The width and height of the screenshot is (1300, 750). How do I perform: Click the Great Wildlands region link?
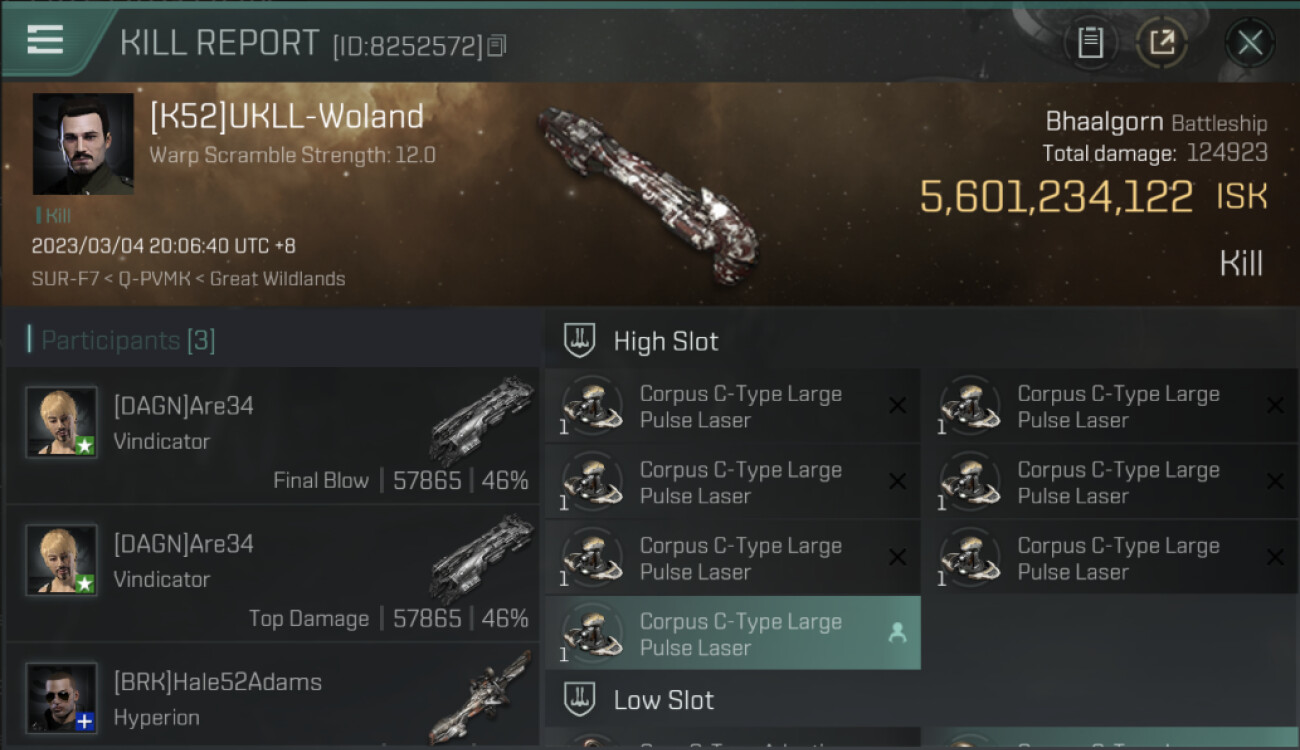(277, 279)
